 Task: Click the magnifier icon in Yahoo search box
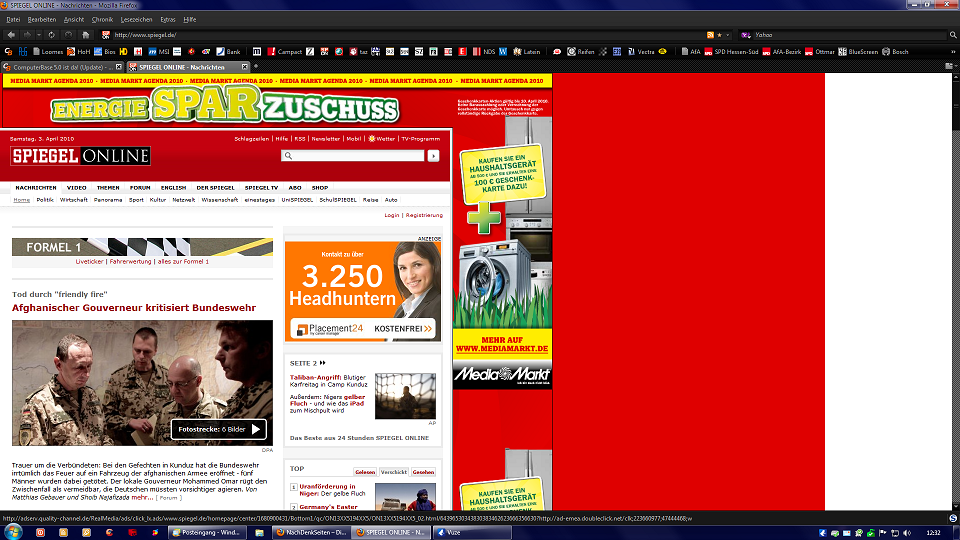point(953,35)
